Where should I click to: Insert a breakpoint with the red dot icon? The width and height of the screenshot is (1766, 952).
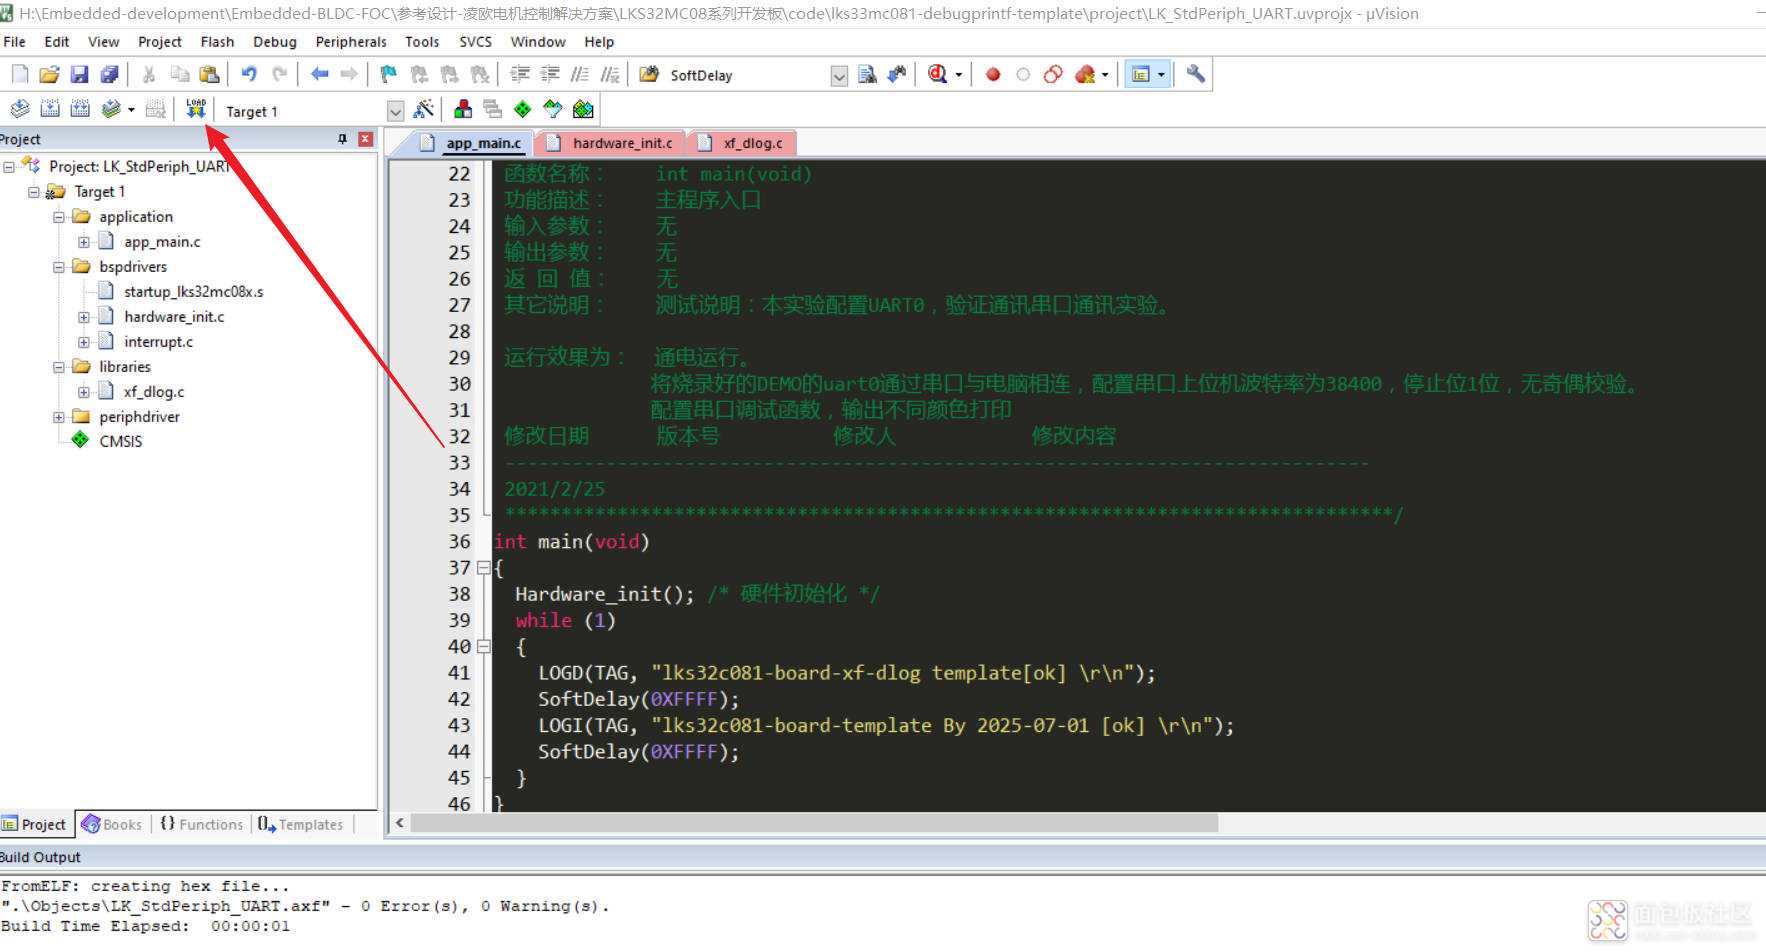point(993,74)
